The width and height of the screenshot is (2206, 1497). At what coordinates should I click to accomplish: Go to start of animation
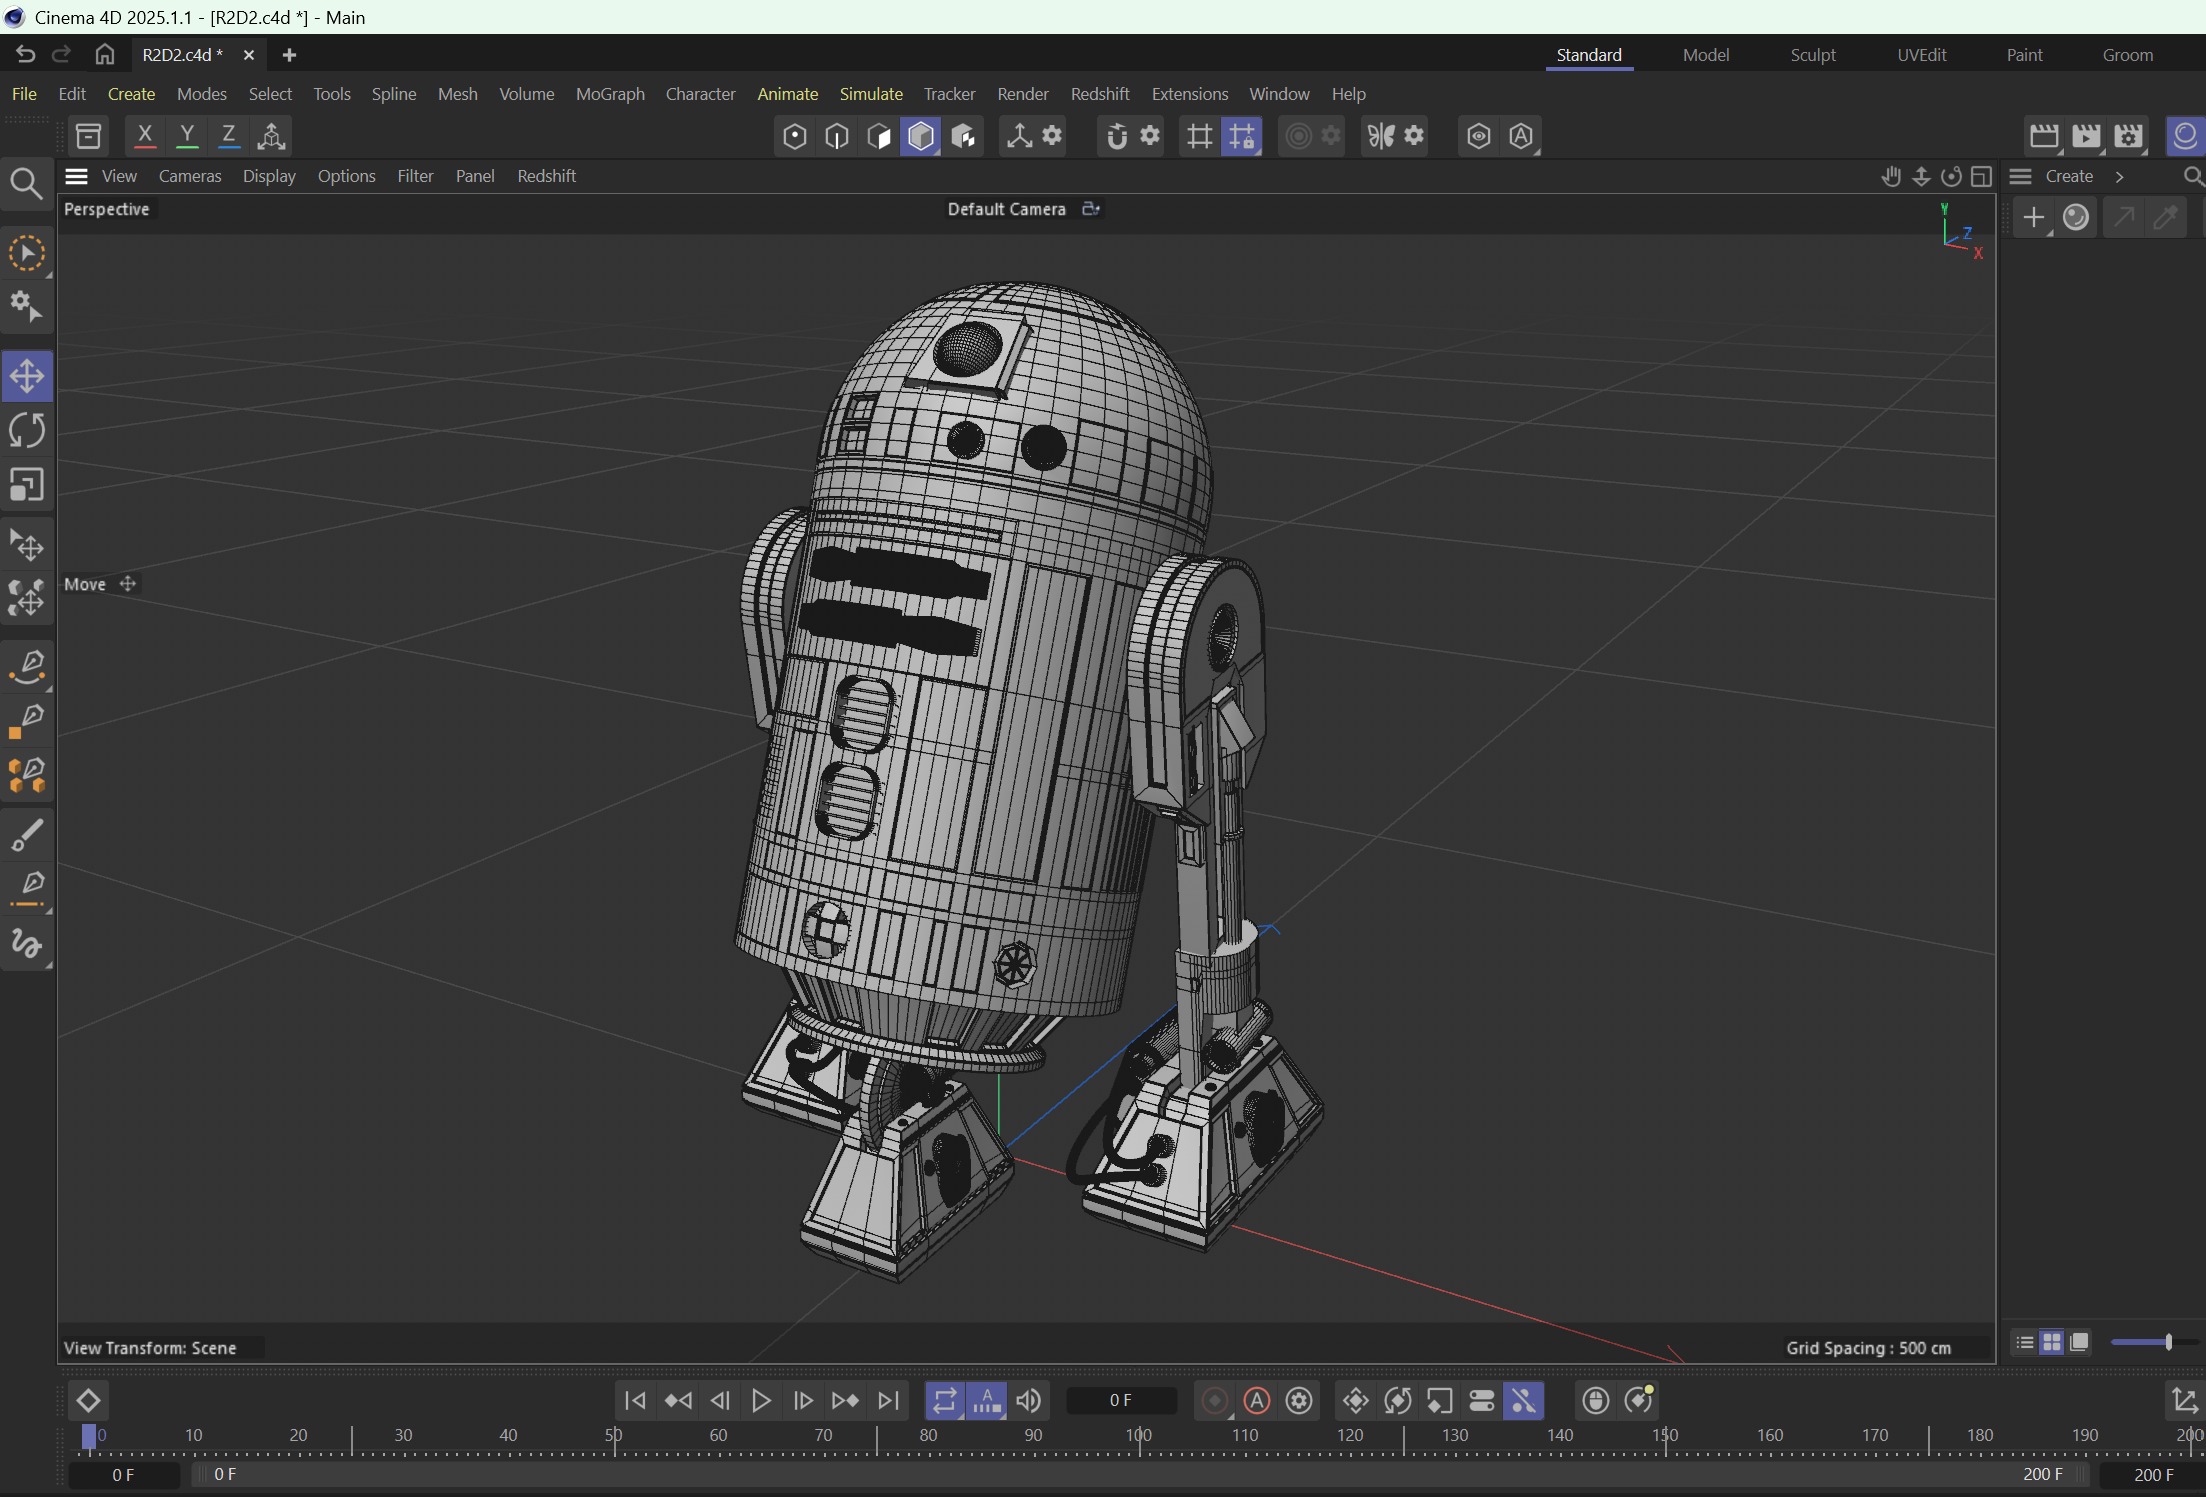(x=635, y=1401)
